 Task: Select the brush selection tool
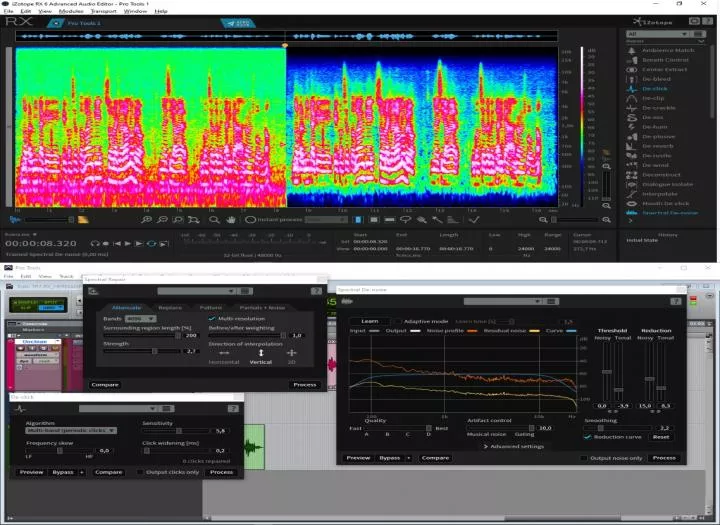point(421,220)
